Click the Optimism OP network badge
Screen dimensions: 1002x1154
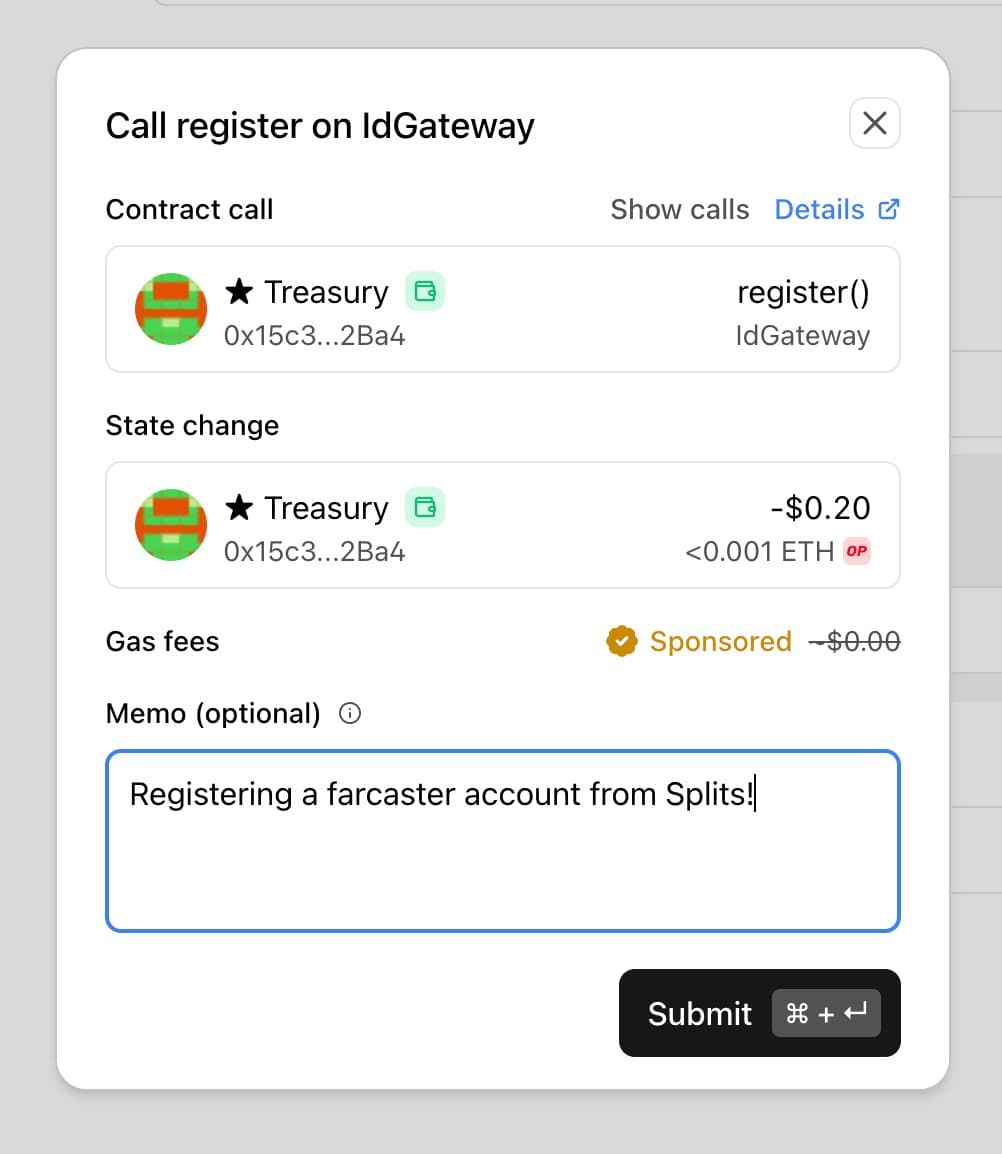click(857, 551)
